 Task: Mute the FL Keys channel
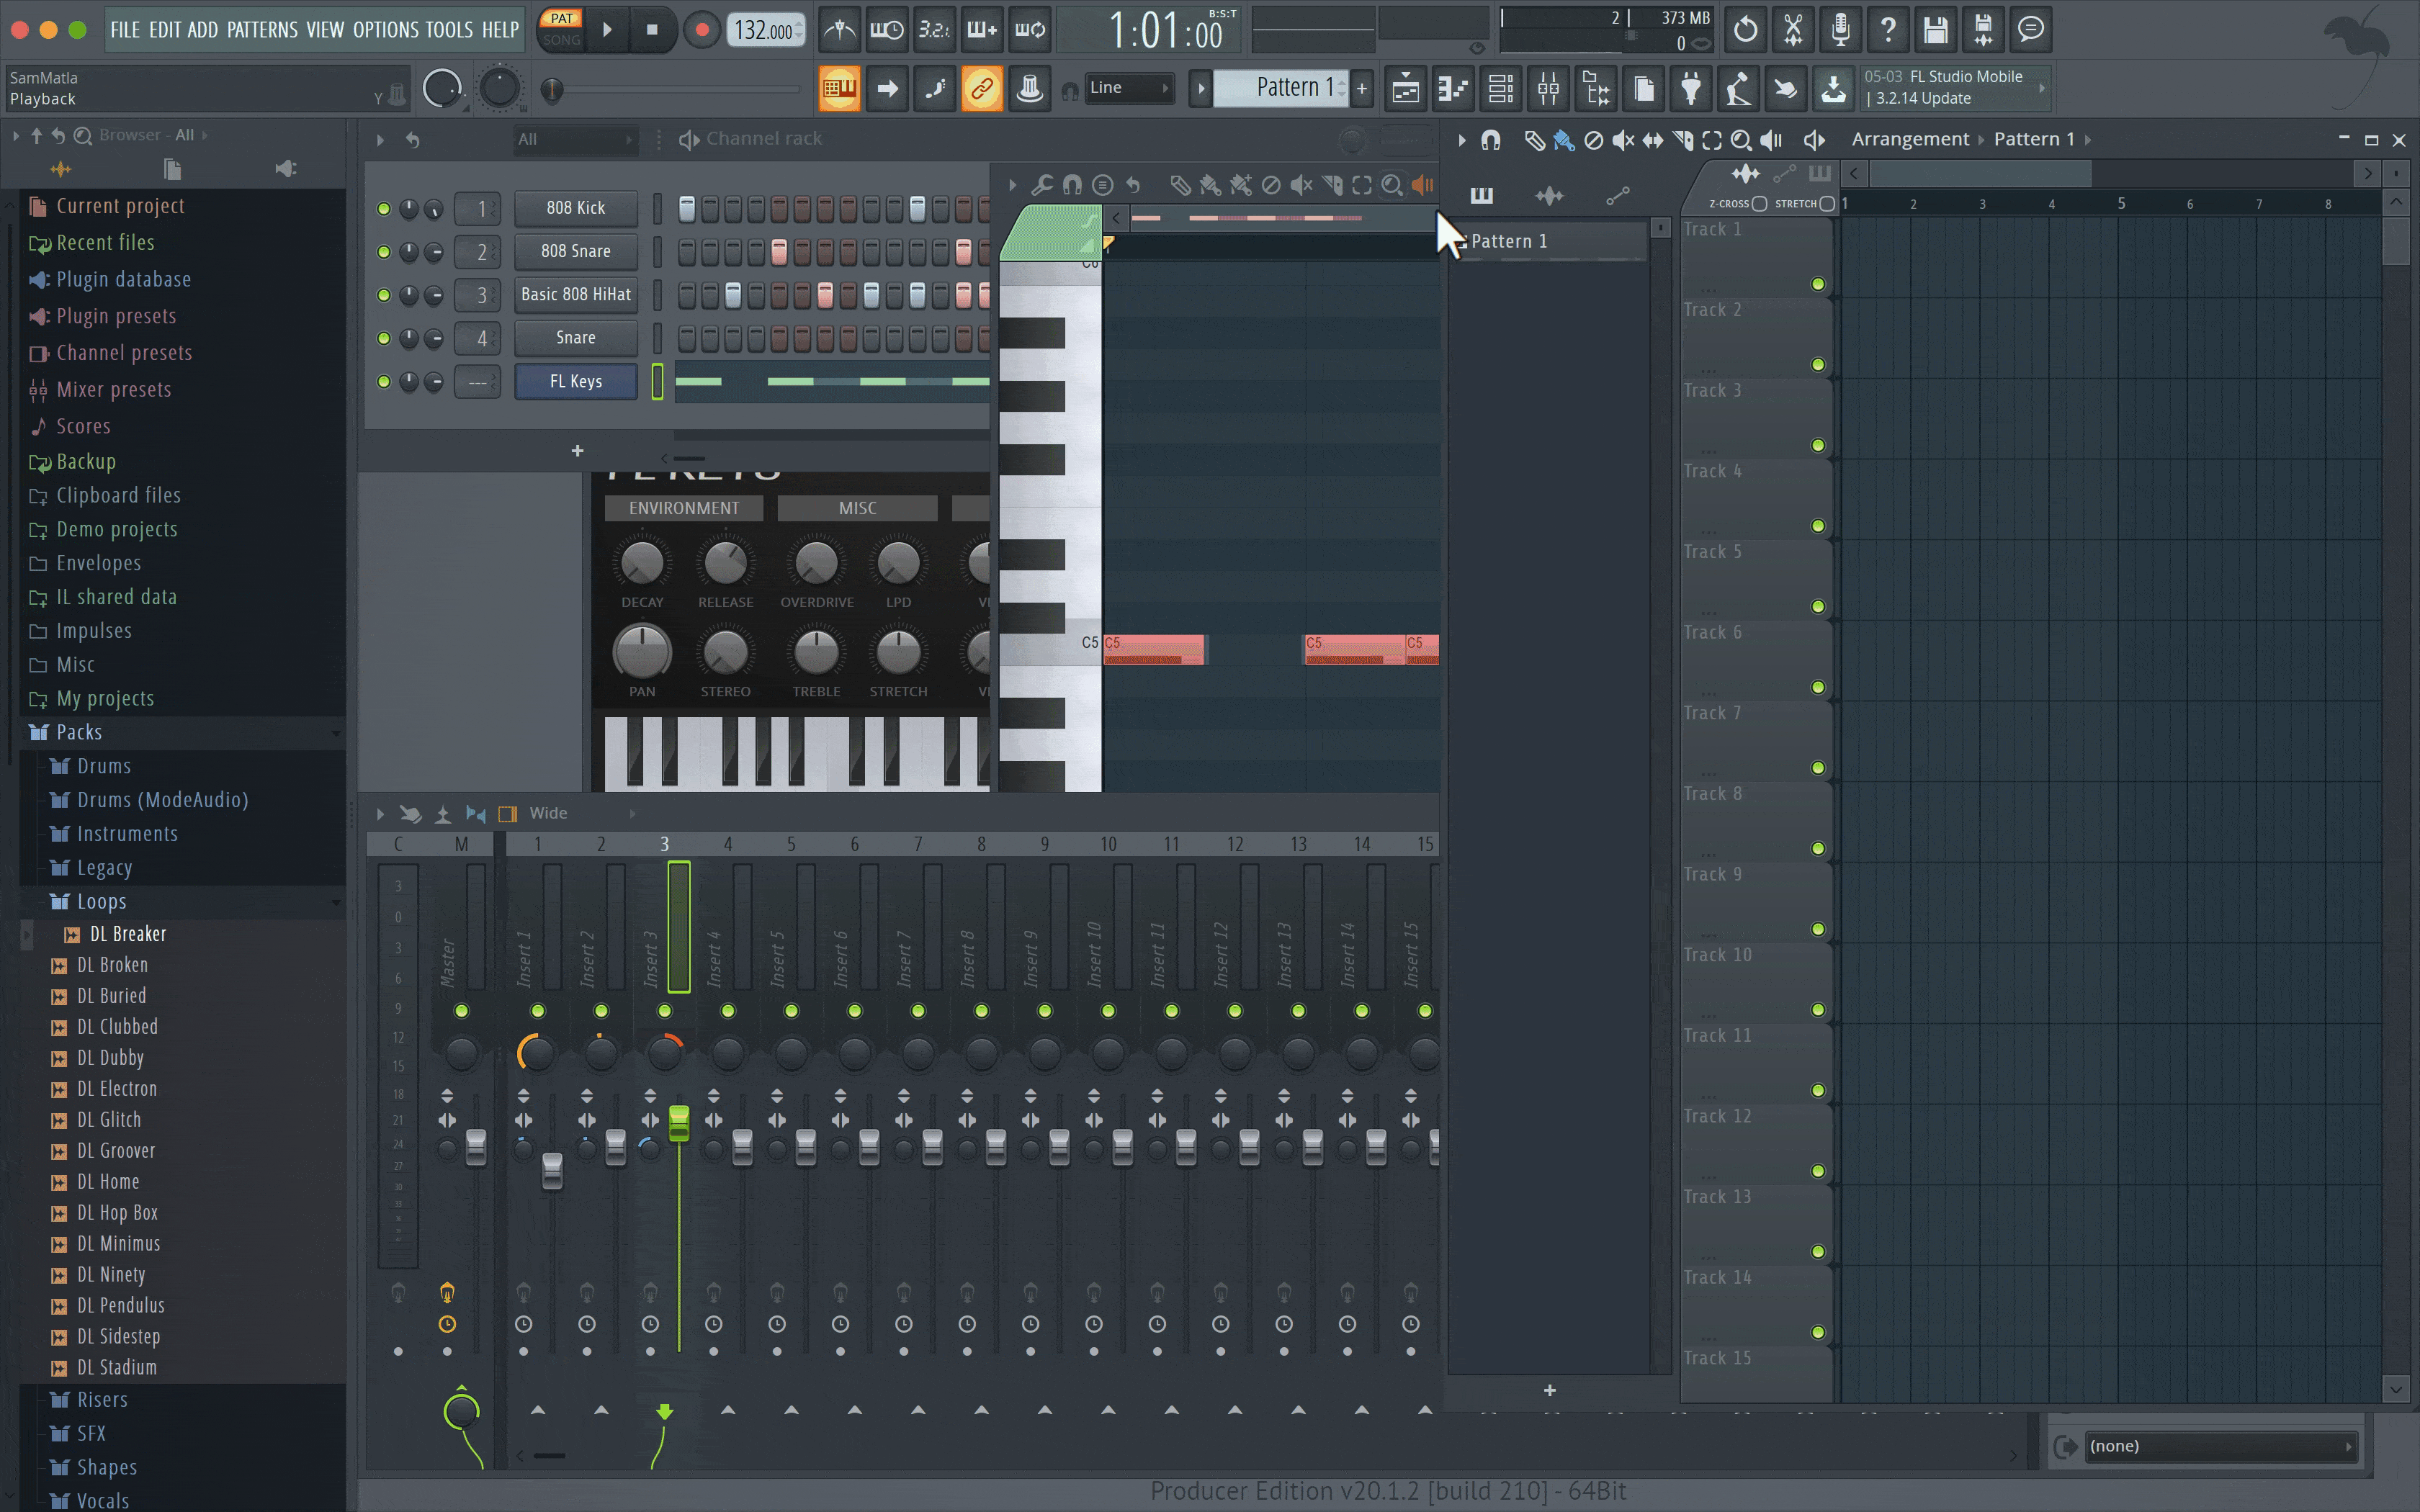[383, 382]
